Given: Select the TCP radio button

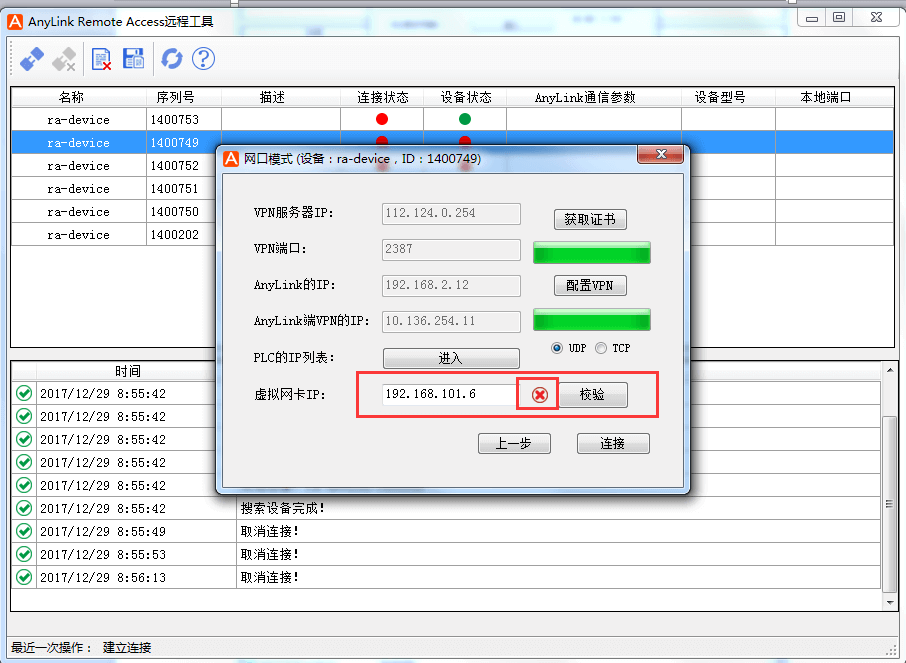Looking at the screenshot, I should coord(601,348).
